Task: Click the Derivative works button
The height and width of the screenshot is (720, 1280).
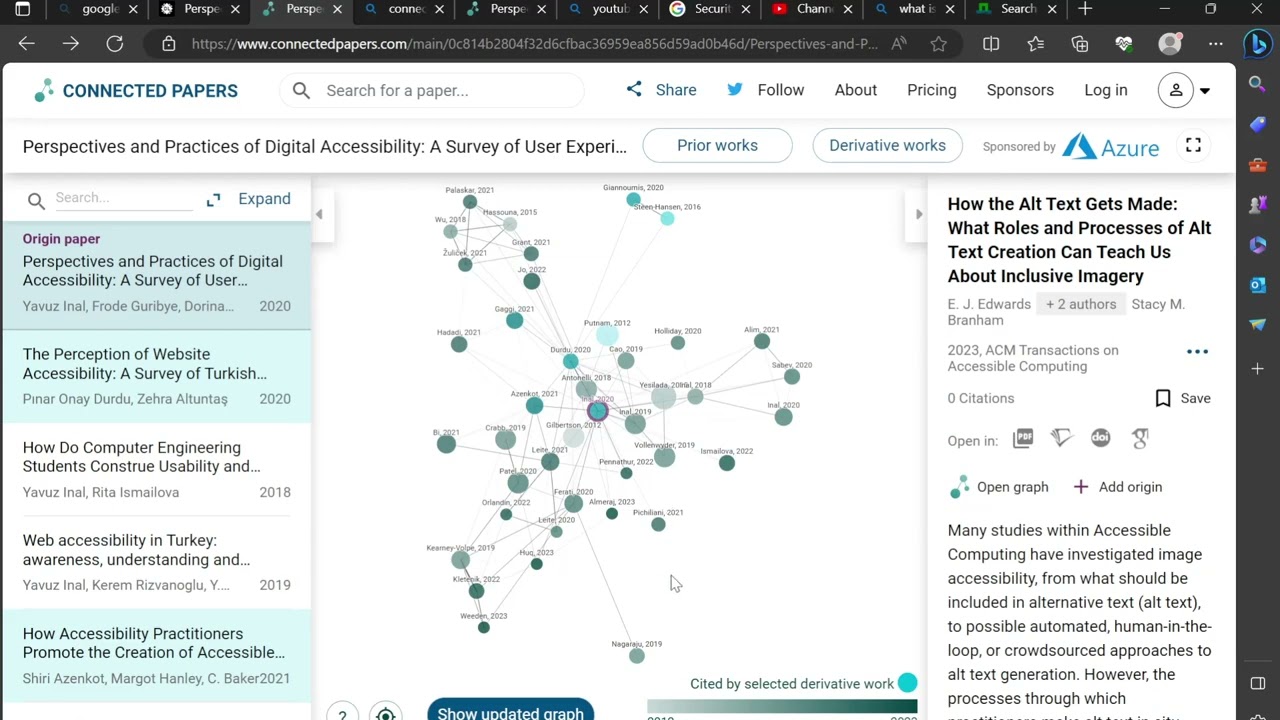Action: click(887, 145)
